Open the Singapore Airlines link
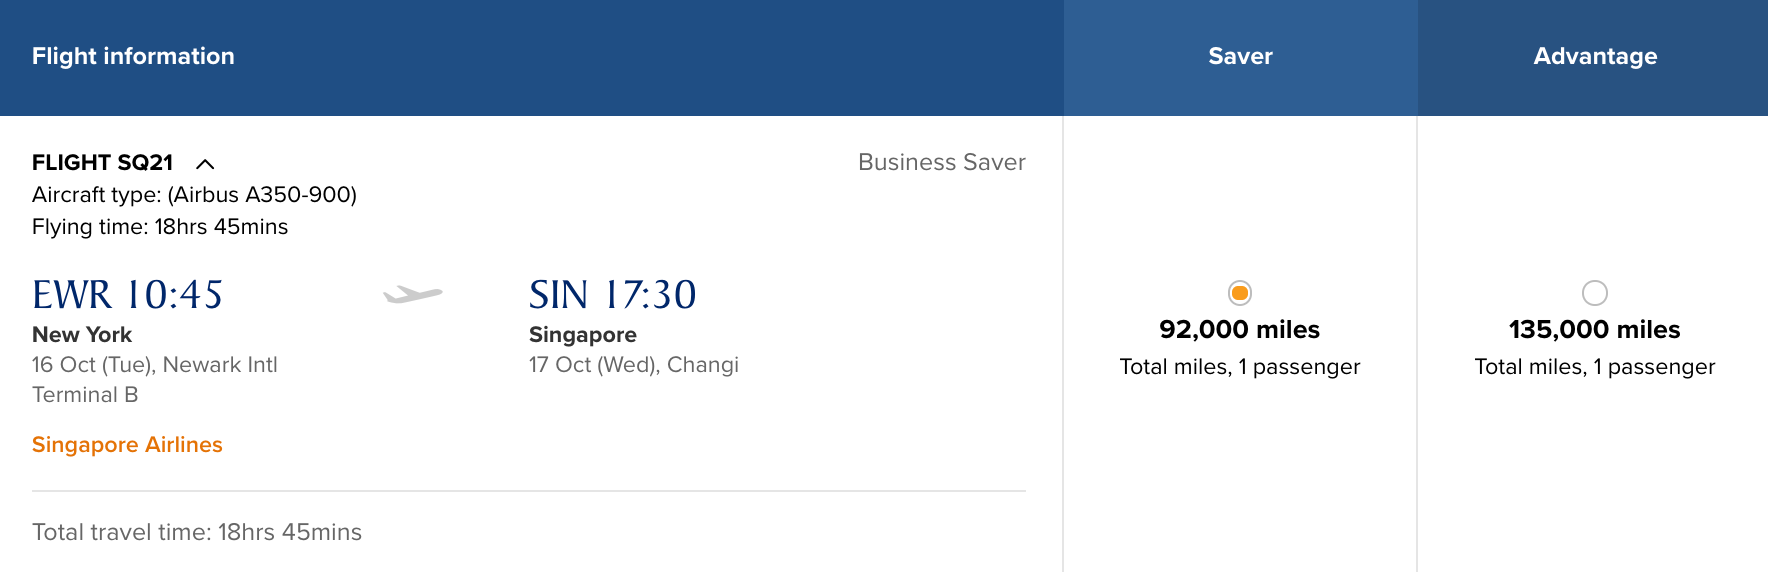The width and height of the screenshot is (1768, 572). (x=127, y=445)
